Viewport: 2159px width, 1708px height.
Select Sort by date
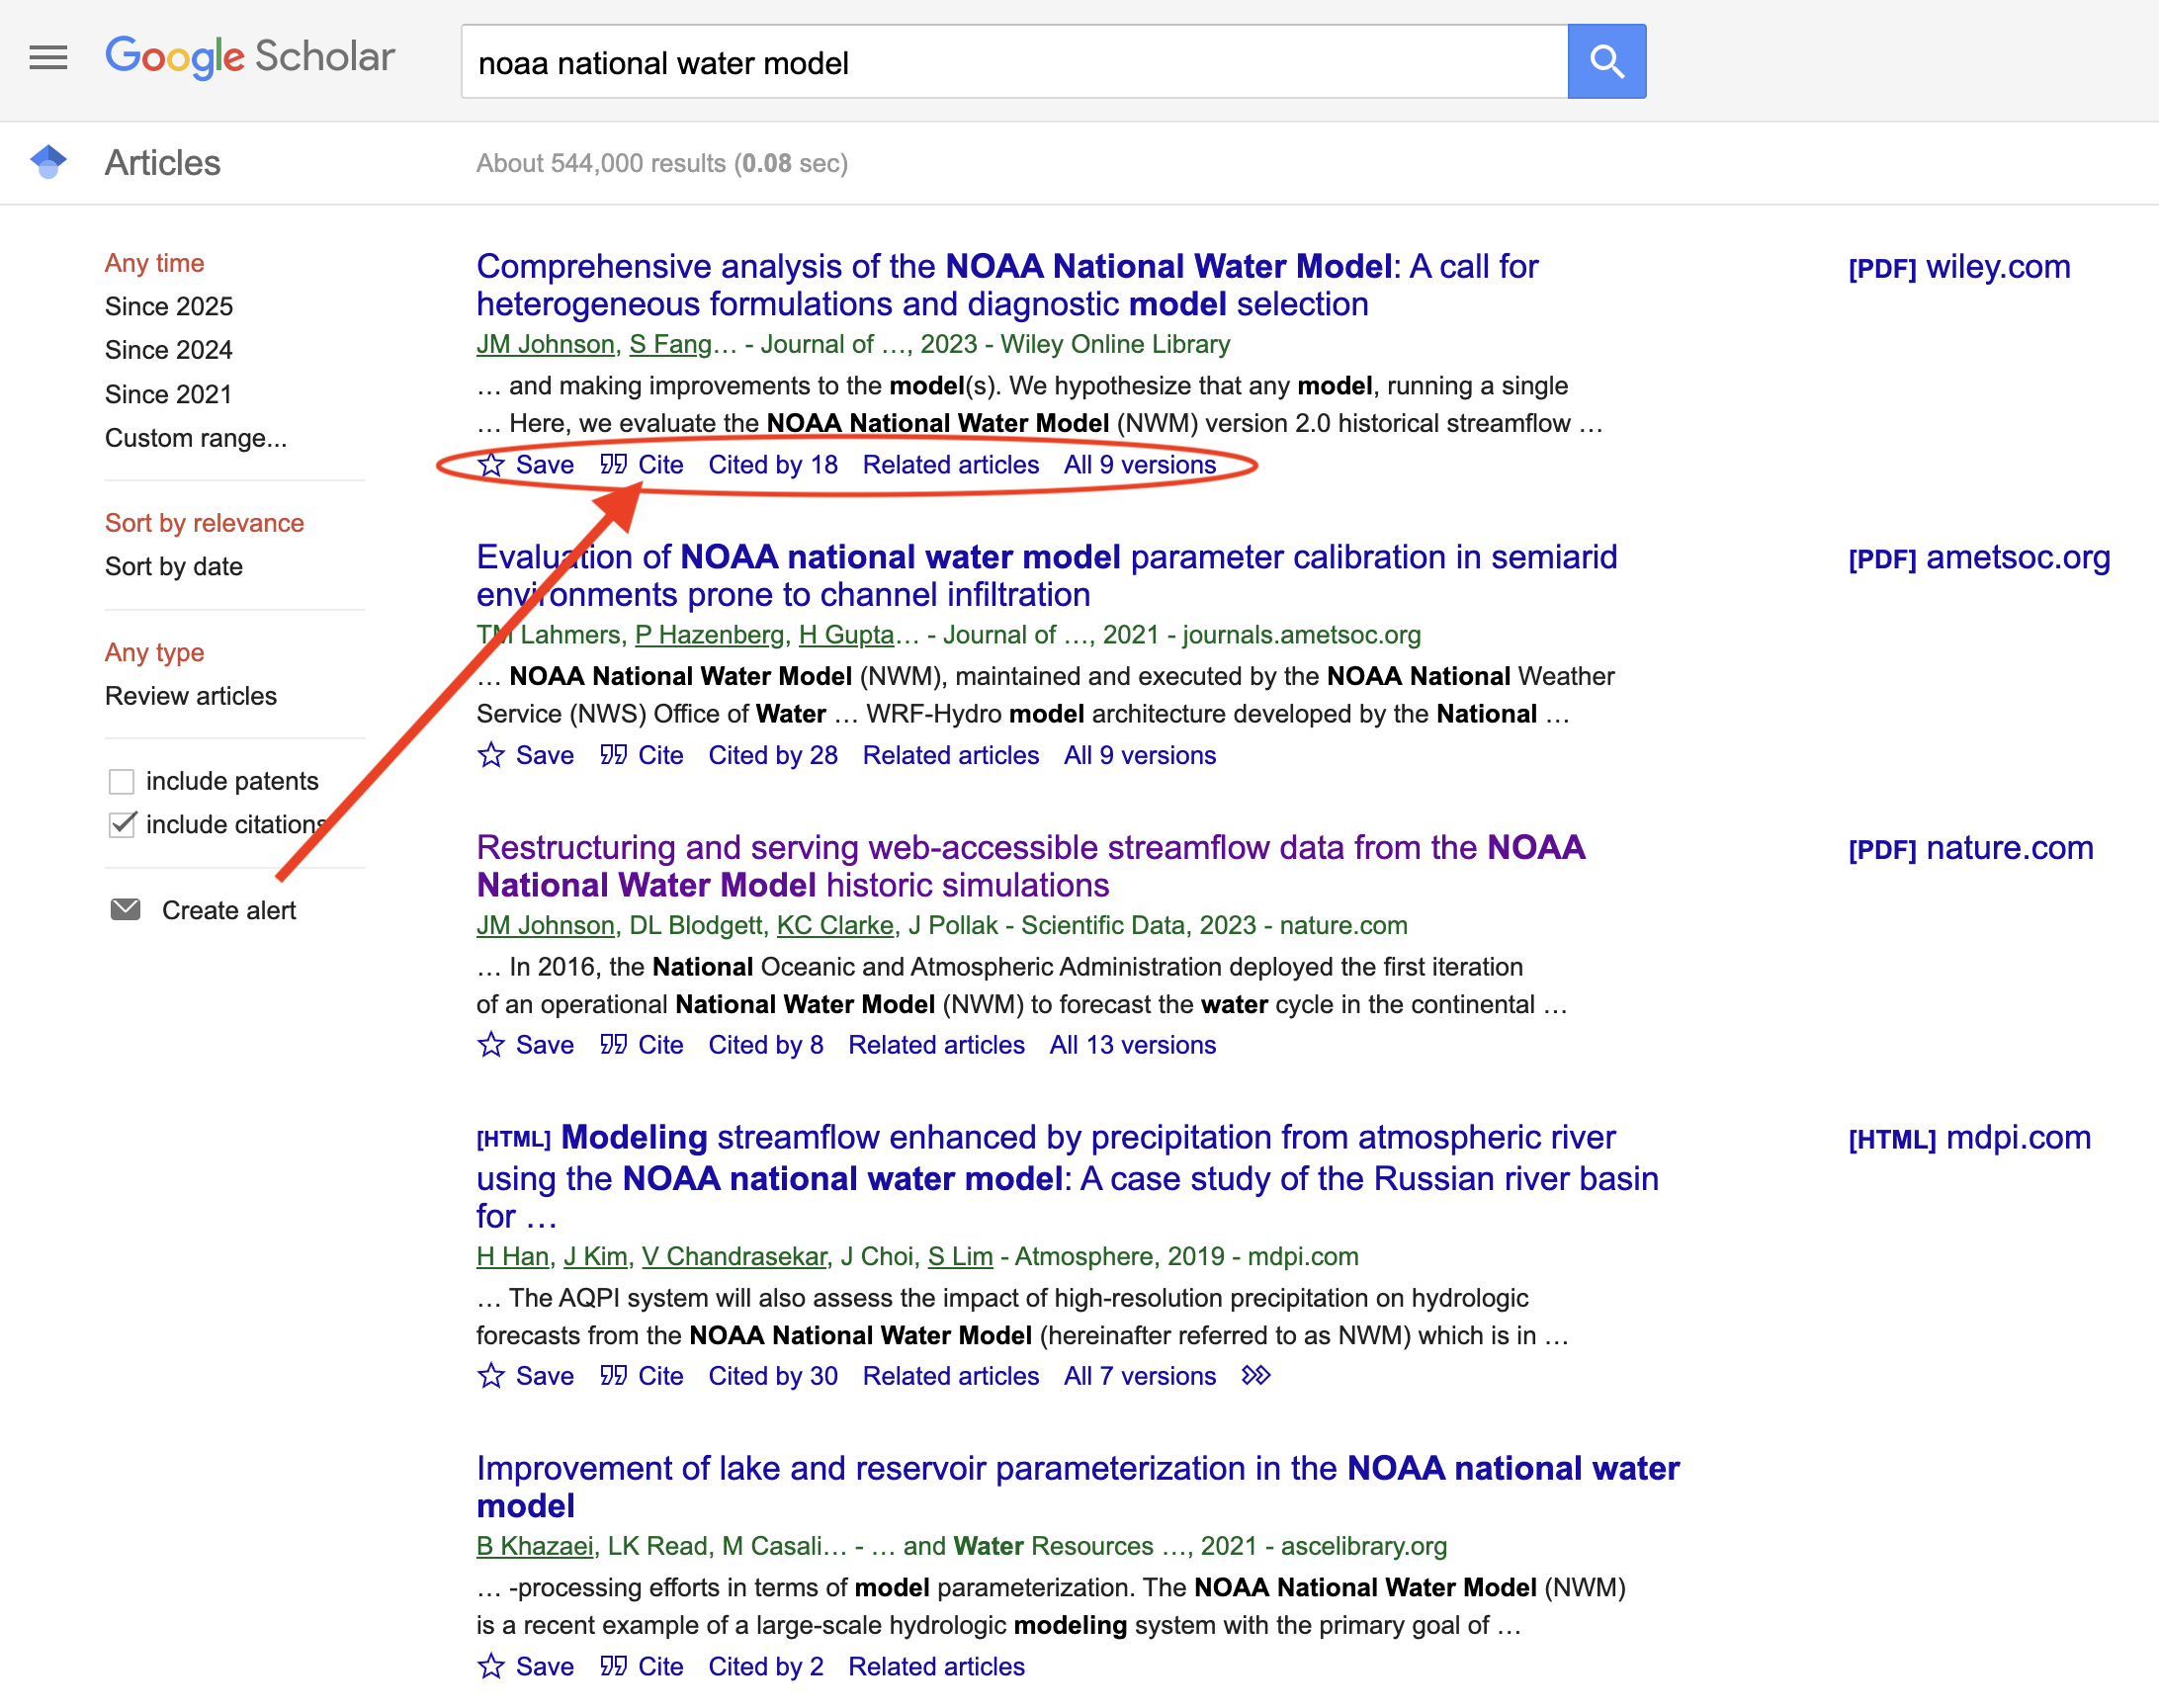pos(174,567)
